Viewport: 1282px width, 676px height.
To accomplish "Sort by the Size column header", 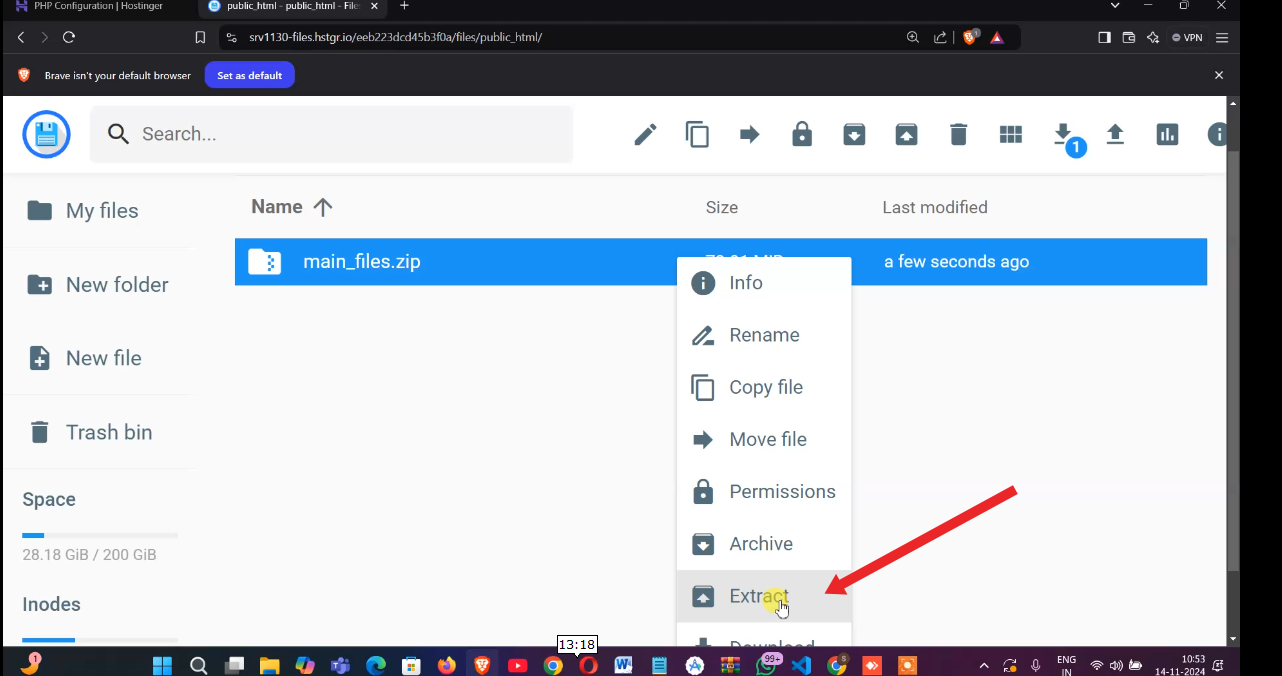I will [722, 208].
